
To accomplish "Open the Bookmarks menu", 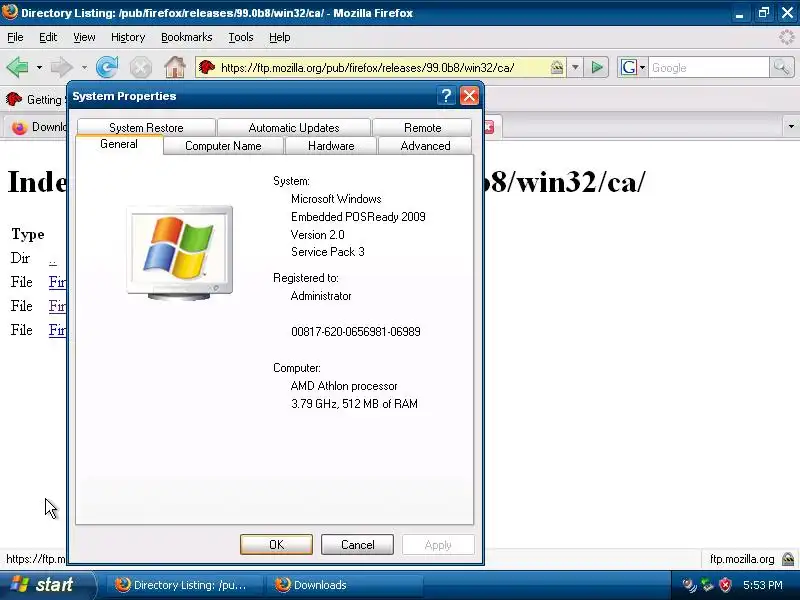I will (x=187, y=37).
